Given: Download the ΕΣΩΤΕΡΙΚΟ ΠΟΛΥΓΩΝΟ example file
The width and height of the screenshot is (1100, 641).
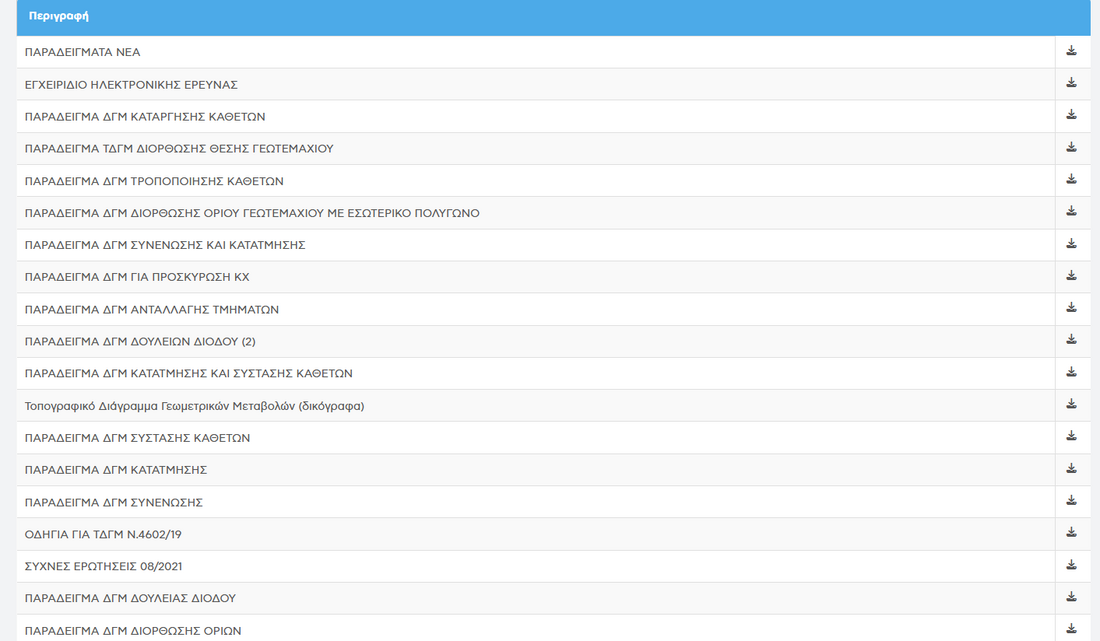Looking at the screenshot, I should click(1071, 211).
